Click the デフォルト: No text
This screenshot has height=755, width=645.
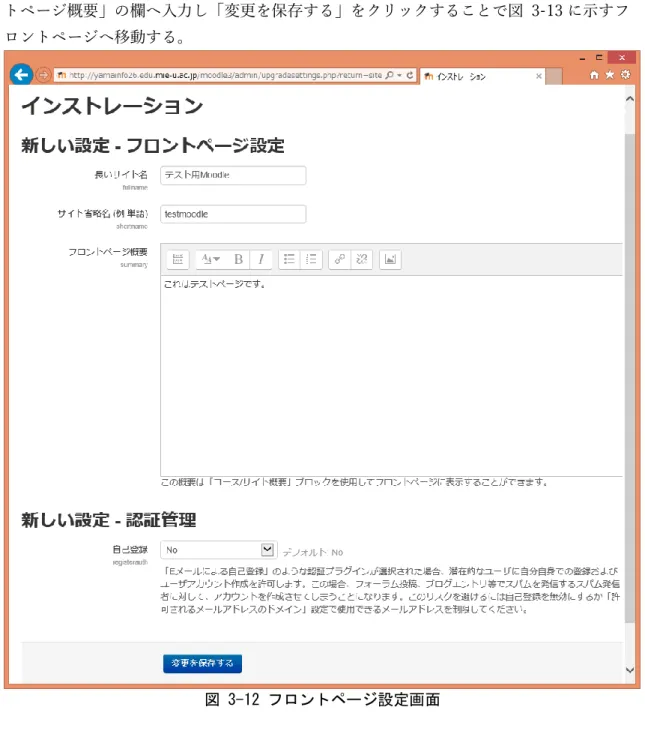tap(313, 552)
